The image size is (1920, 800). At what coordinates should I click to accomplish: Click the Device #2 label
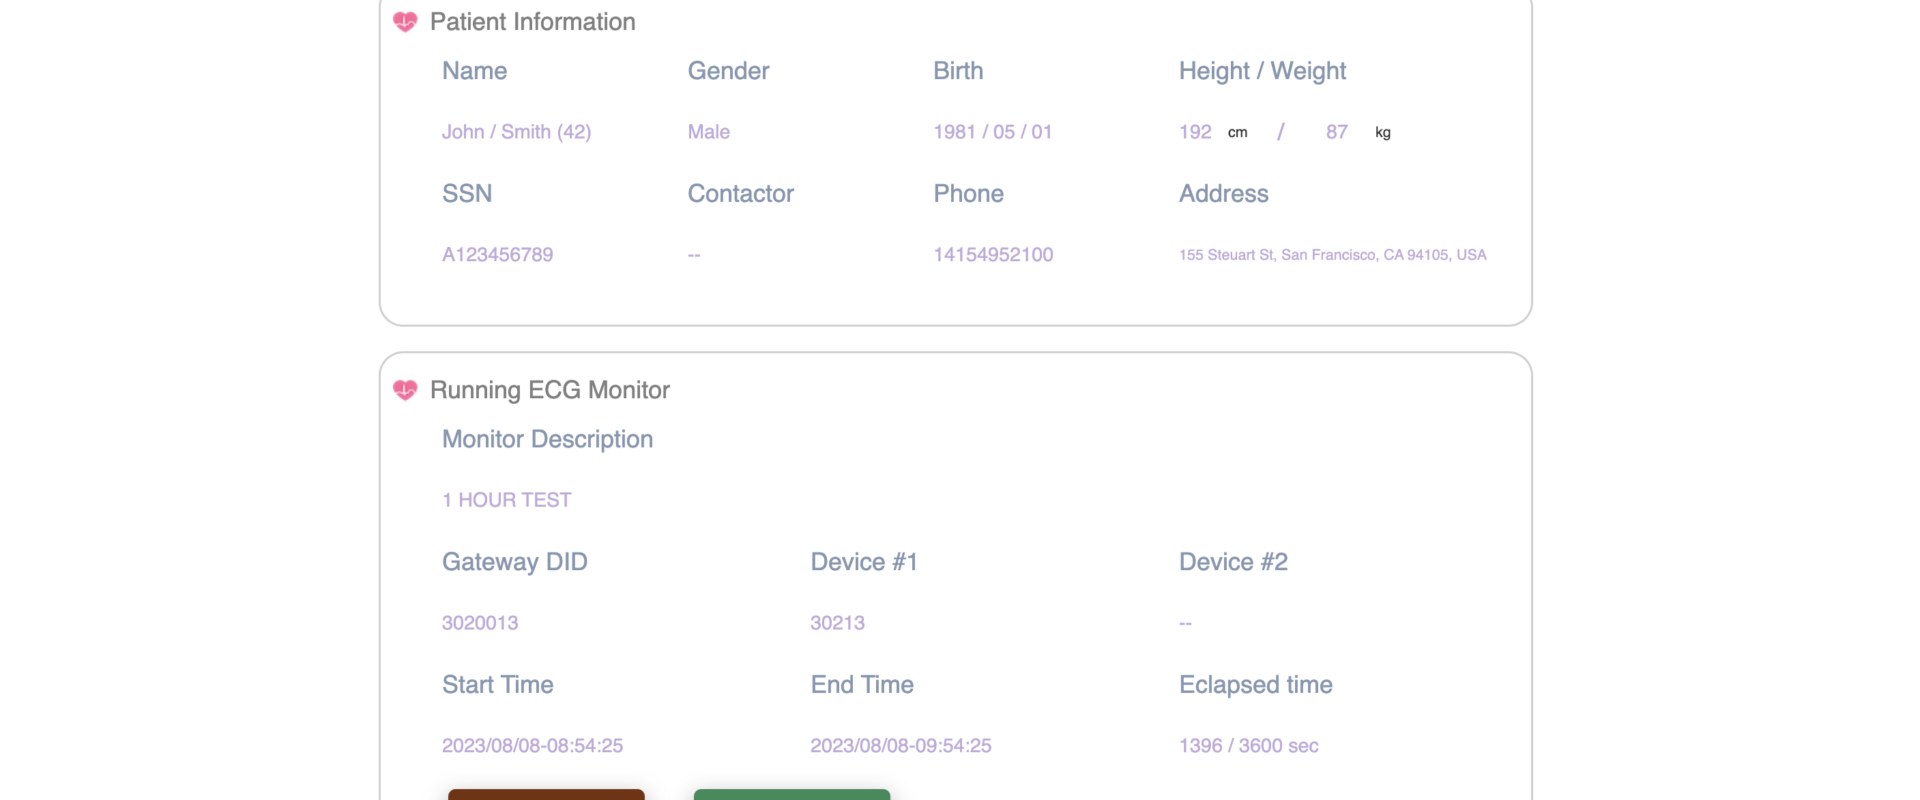[1234, 562]
